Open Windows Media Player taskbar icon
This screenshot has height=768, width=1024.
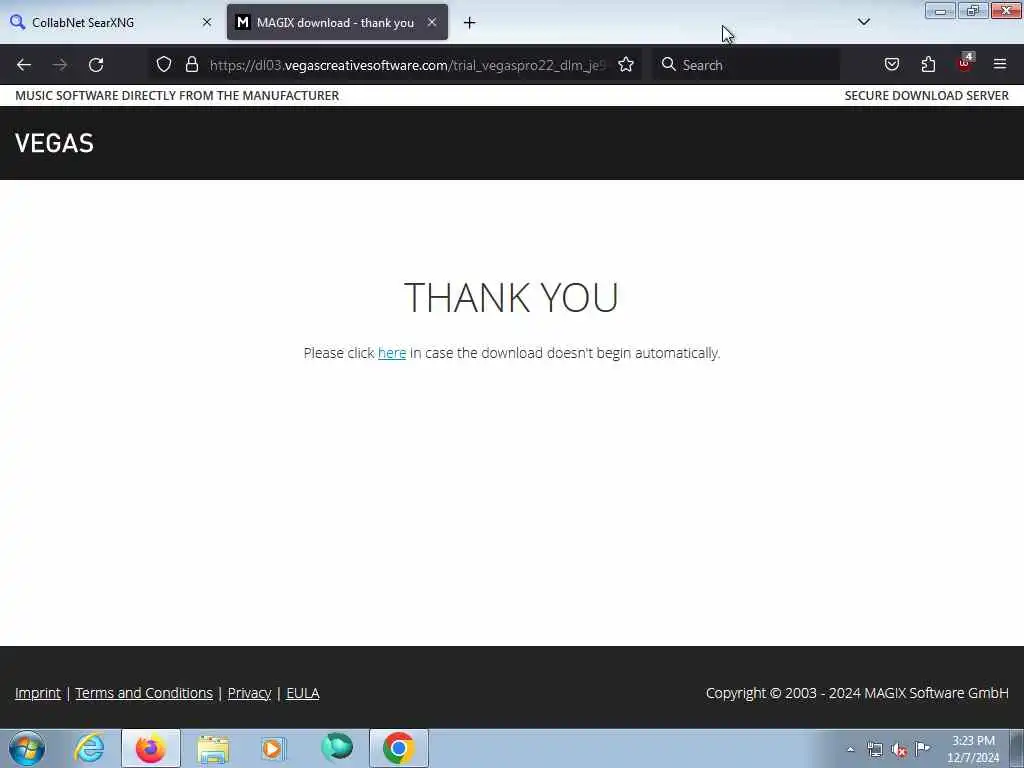274,748
